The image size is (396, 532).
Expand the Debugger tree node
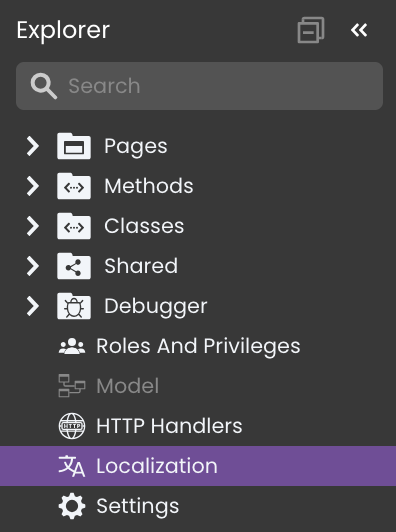click(x=33, y=306)
